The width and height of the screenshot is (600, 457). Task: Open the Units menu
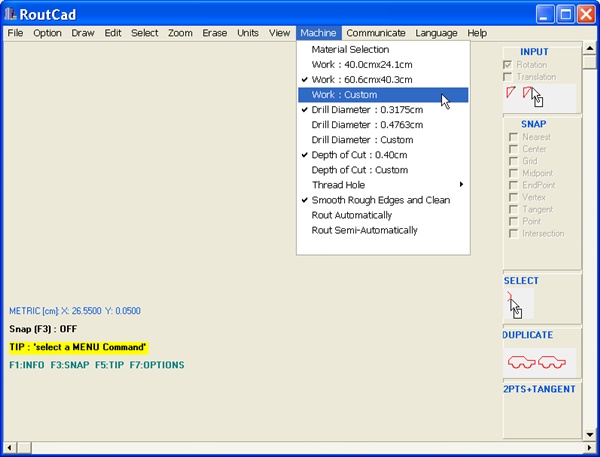248,33
